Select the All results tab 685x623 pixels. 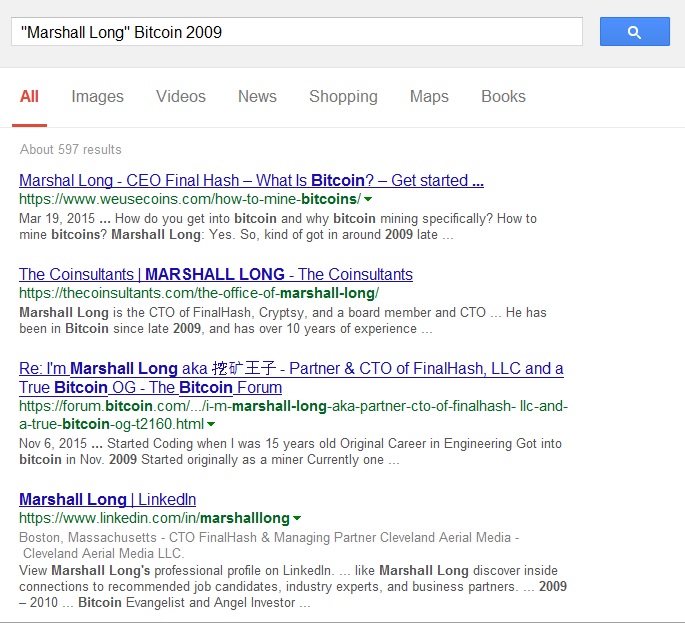coord(29,96)
